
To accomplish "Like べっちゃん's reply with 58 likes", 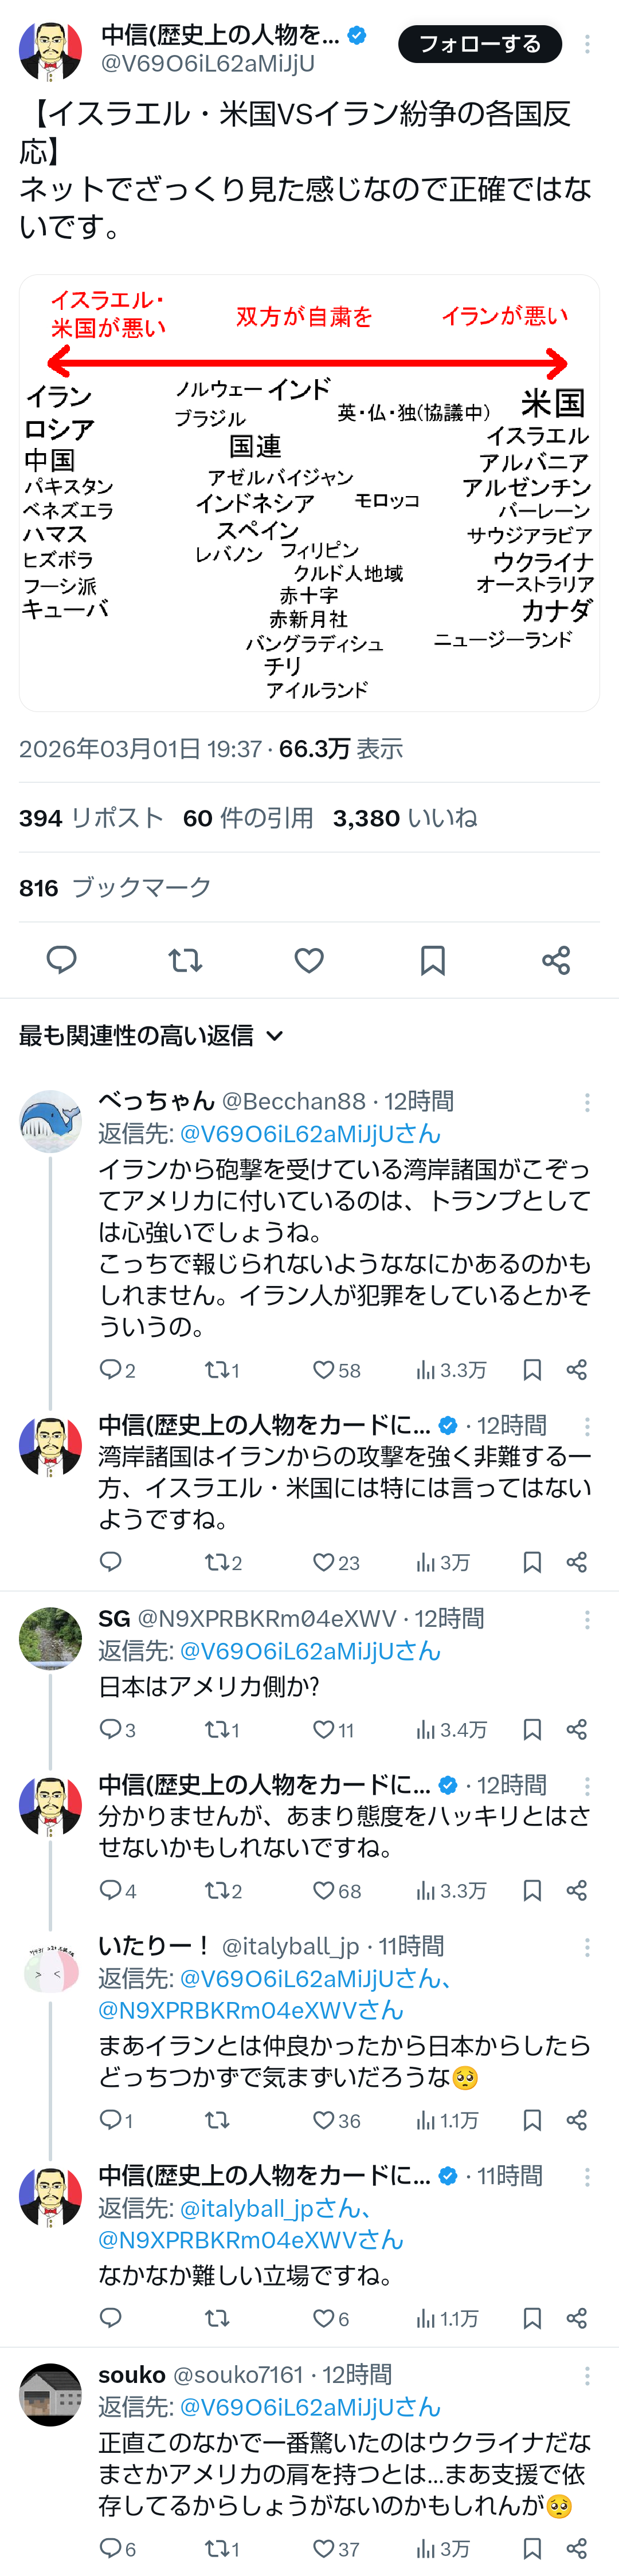I will tap(324, 1370).
